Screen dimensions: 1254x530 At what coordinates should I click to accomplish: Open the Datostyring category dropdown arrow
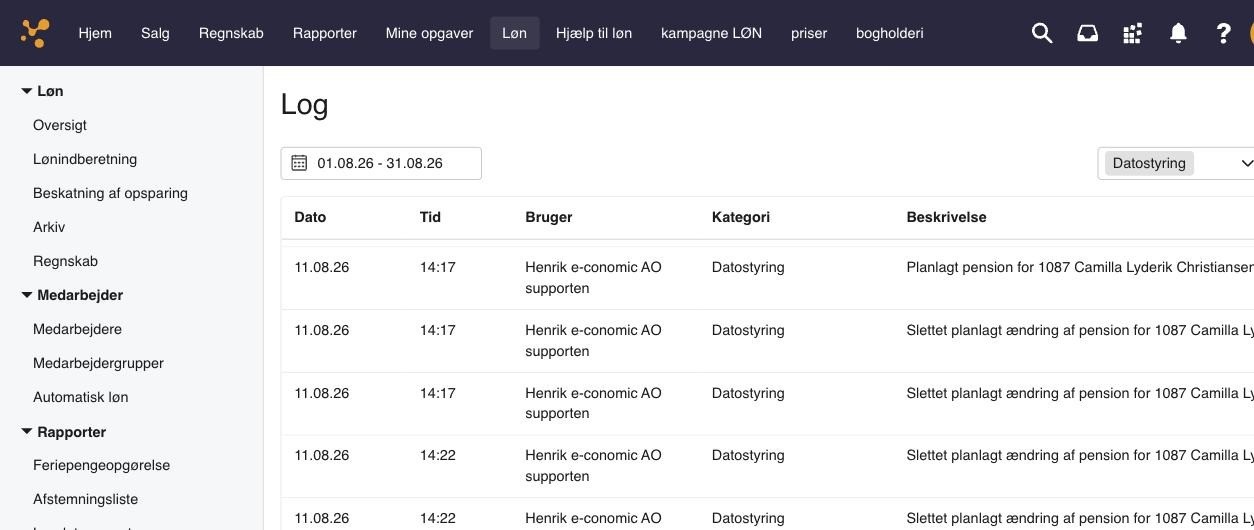tap(1246, 163)
